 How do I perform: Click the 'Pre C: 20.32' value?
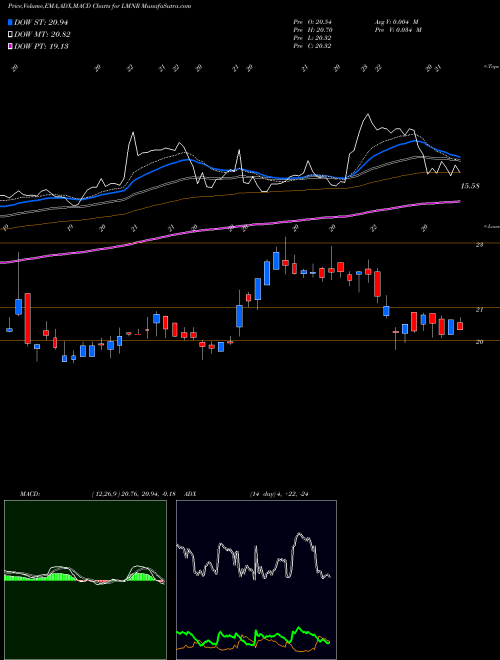pos(312,46)
